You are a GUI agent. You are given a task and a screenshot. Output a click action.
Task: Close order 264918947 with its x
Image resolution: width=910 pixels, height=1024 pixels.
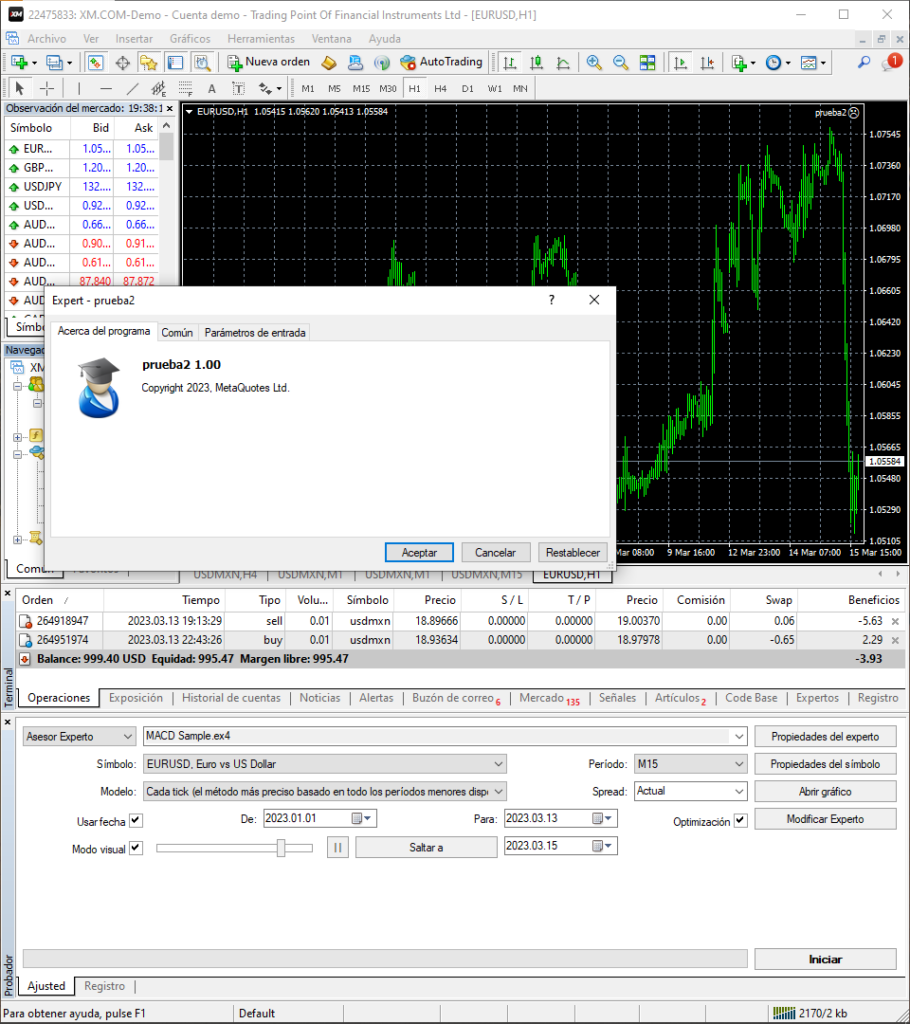click(896, 621)
